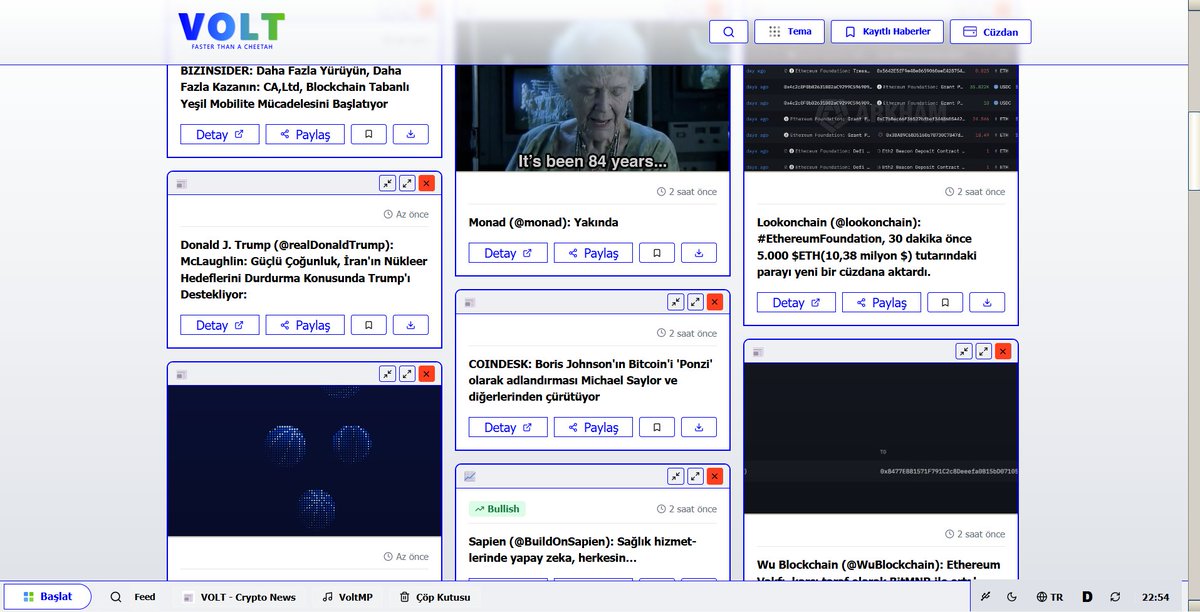Viewport: 1200px width, 612px height.
Task: Expand the Sapien news card fullscreen
Action: [695, 476]
